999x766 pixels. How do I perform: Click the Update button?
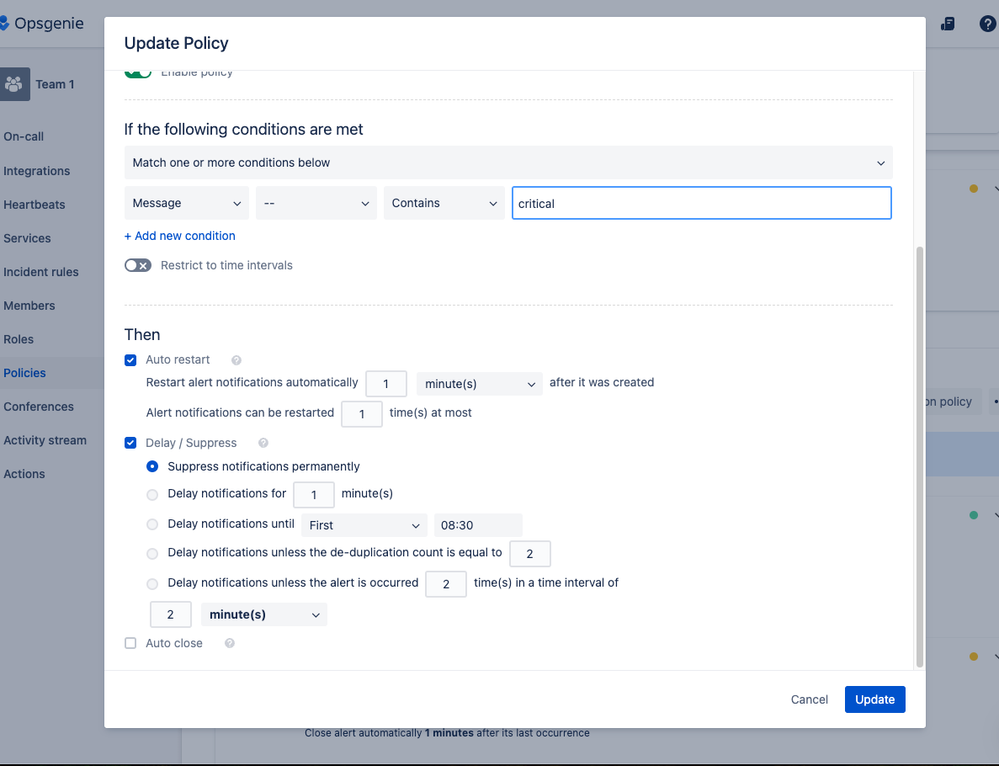tap(875, 699)
